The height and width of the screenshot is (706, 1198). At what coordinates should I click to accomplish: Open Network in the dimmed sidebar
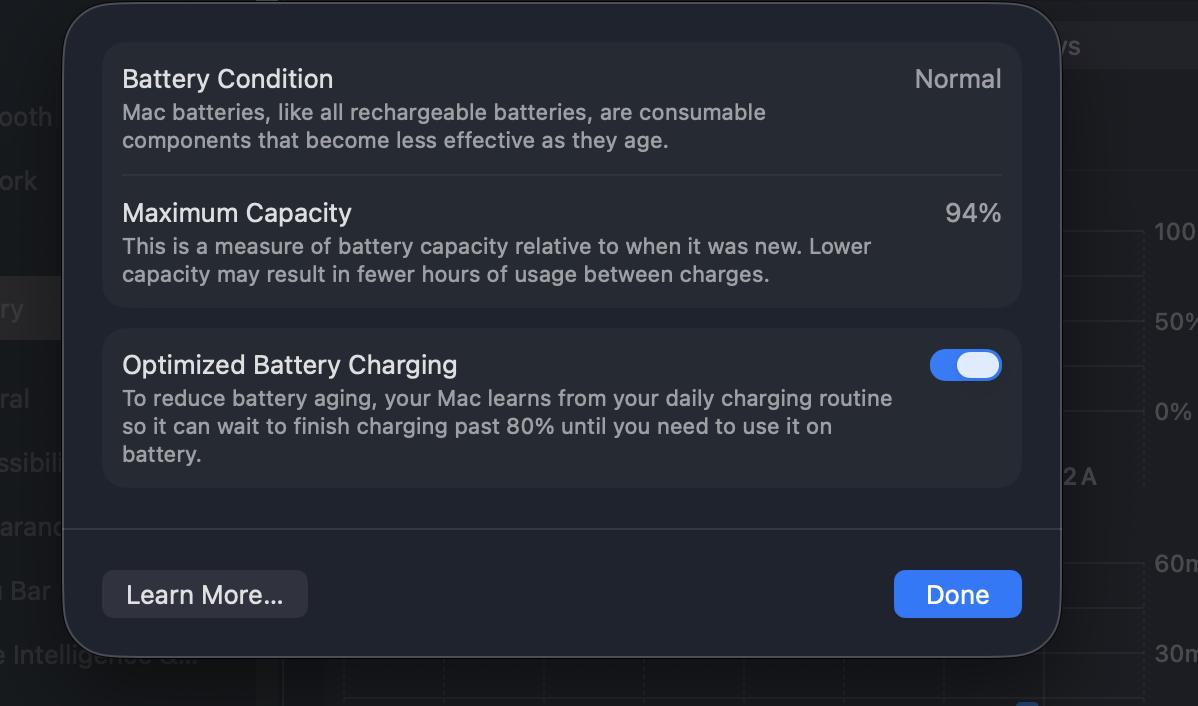pyautogui.click(x=22, y=181)
